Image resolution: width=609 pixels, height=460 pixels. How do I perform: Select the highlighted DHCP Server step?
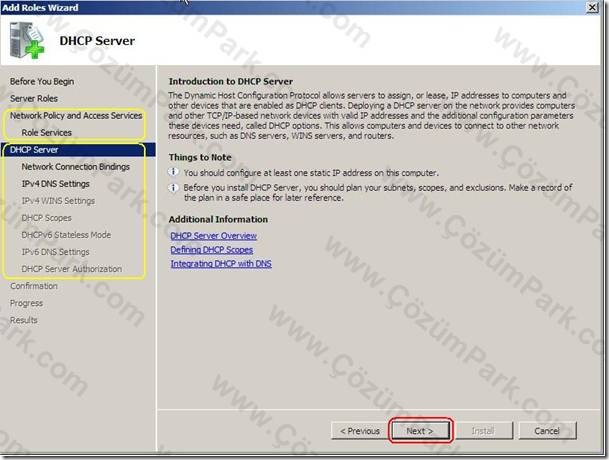coord(78,150)
